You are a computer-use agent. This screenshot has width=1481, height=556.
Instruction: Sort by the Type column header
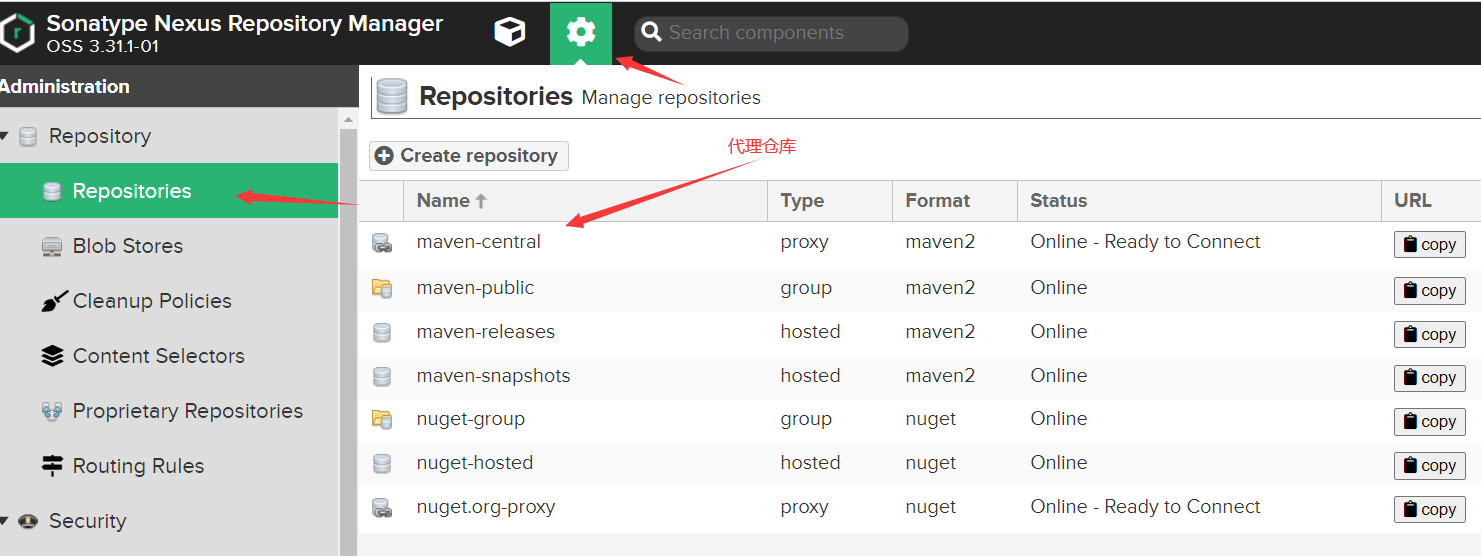(x=829, y=201)
